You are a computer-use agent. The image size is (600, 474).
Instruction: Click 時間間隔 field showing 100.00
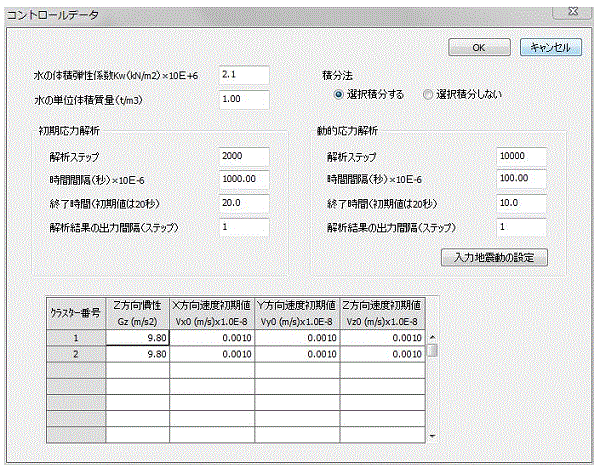click(522, 180)
